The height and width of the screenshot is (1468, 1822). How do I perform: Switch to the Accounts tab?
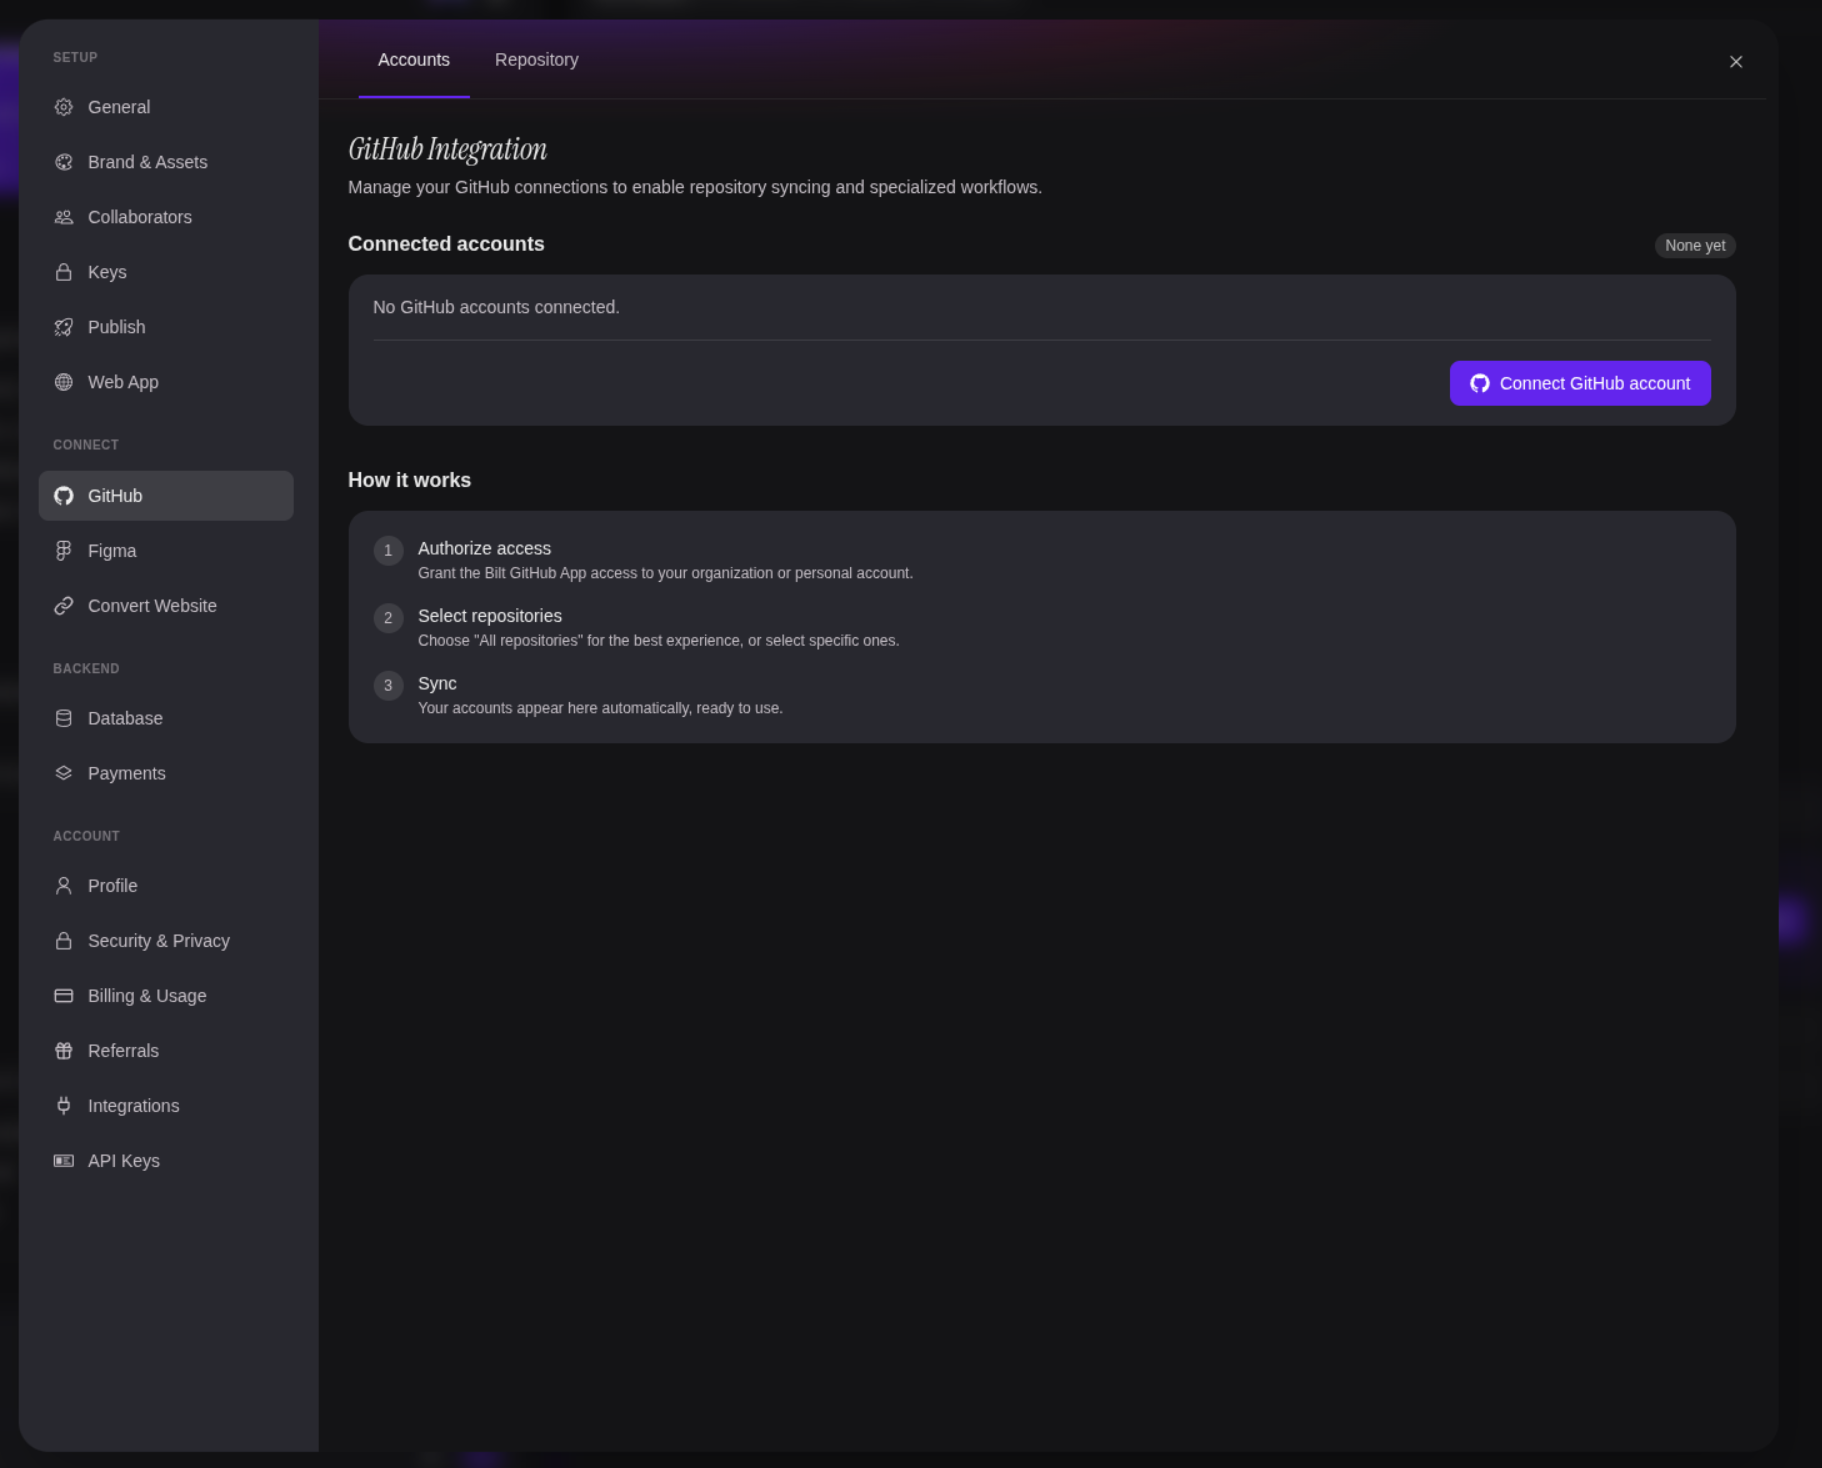point(414,60)
